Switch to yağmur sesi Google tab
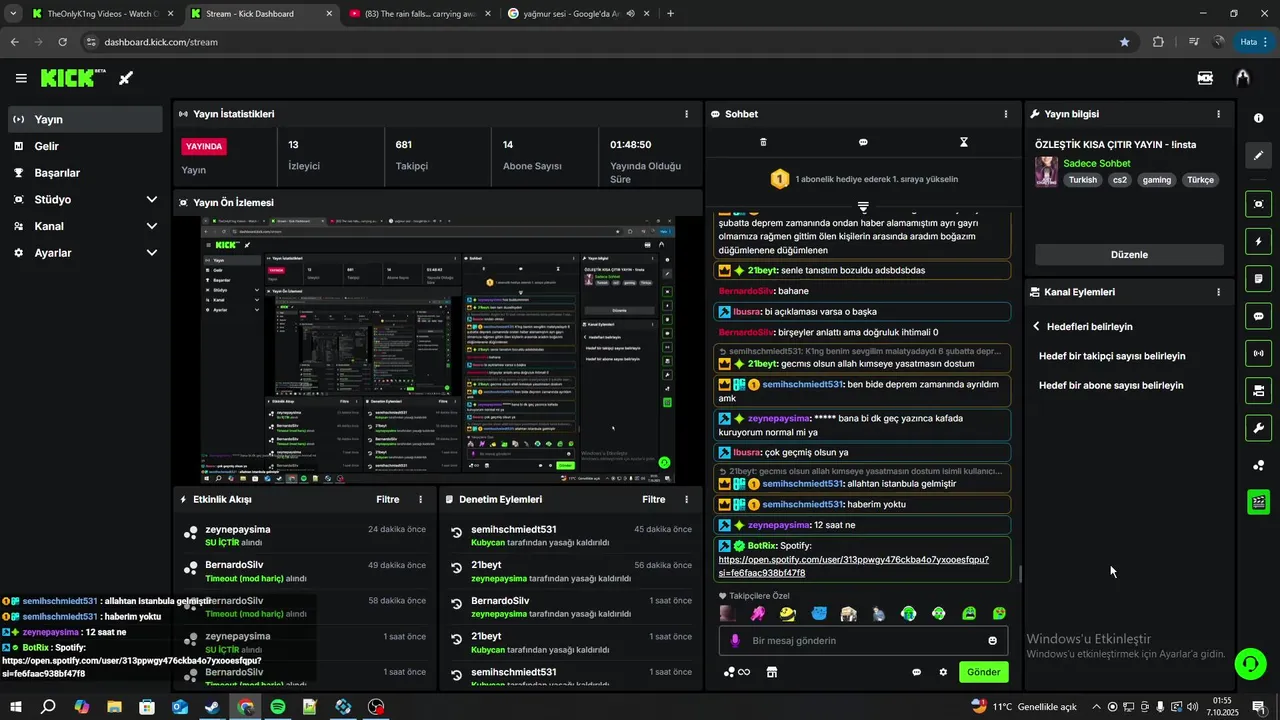Image resolution: width=1280 pixels, height=720 pixels. click(577, 14)
